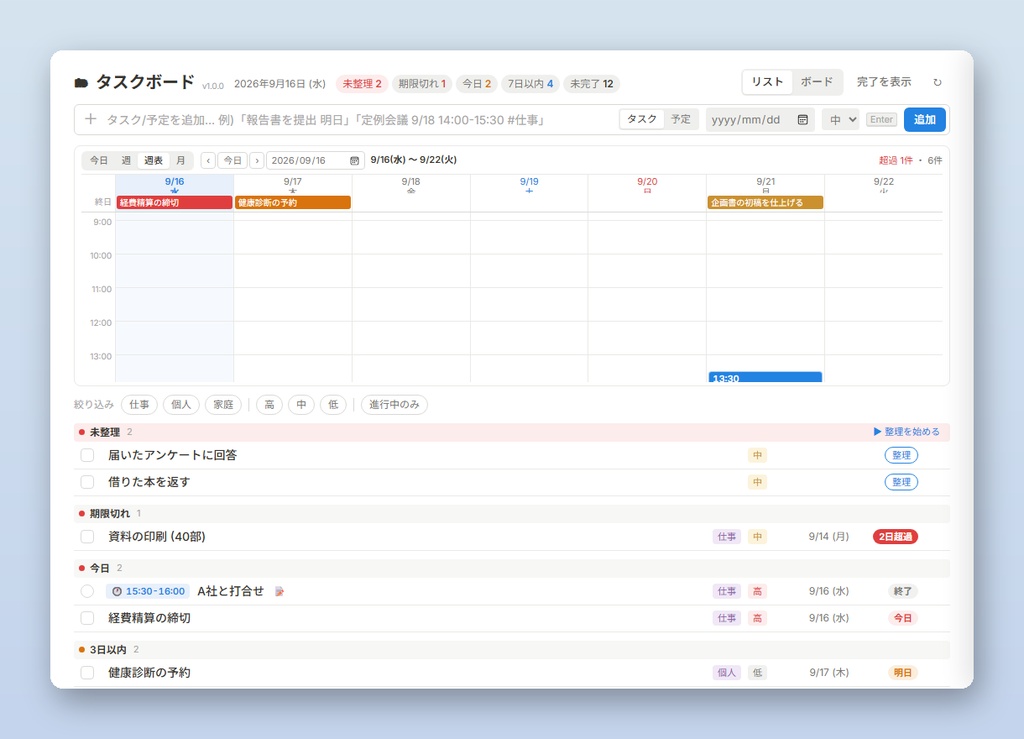
Task: Switch to the リスト view
Action: 767,82
